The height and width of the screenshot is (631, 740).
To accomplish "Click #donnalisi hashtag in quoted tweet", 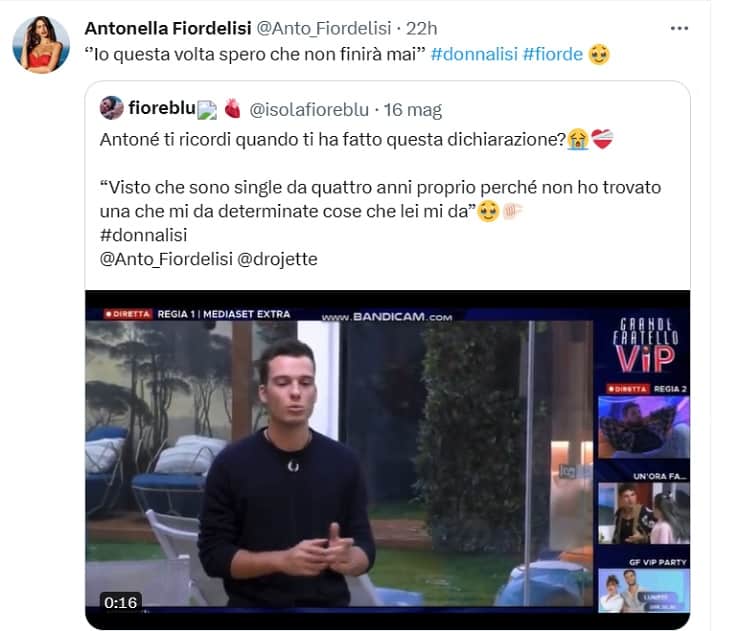I will (143, 235).
